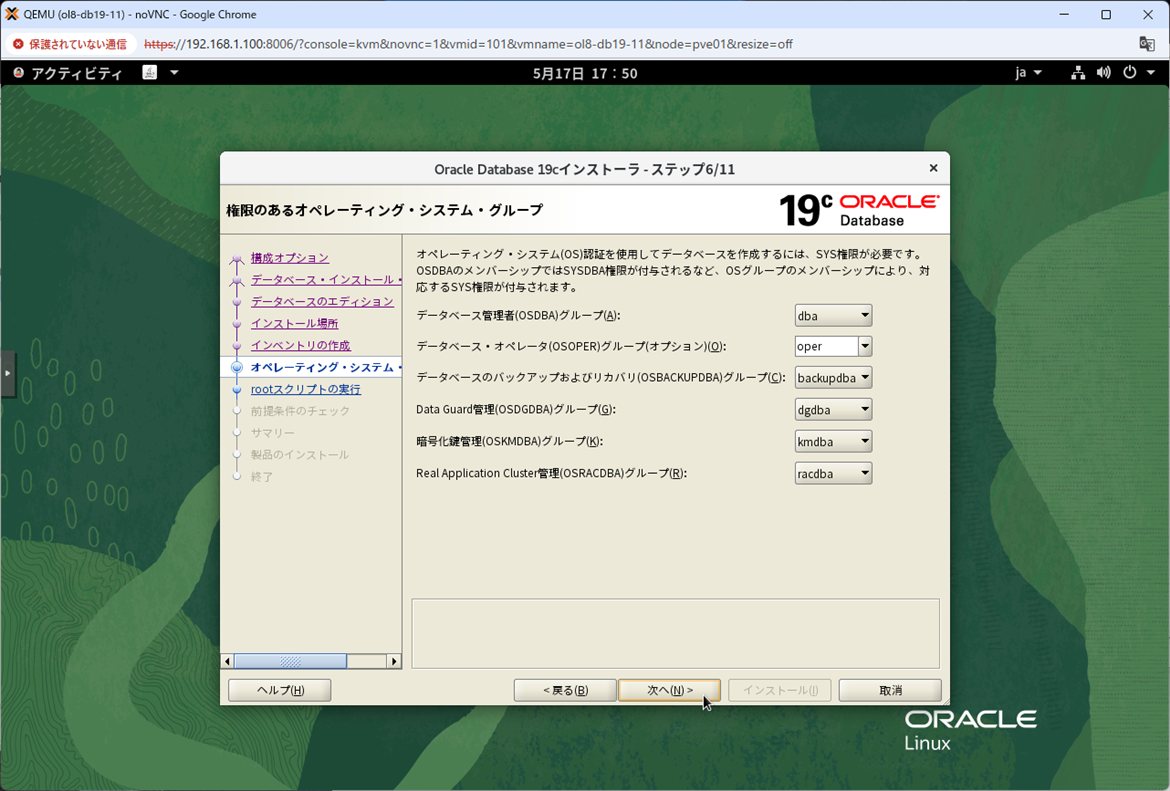Click the 戻る(B) back button

[x=565, y=690]
